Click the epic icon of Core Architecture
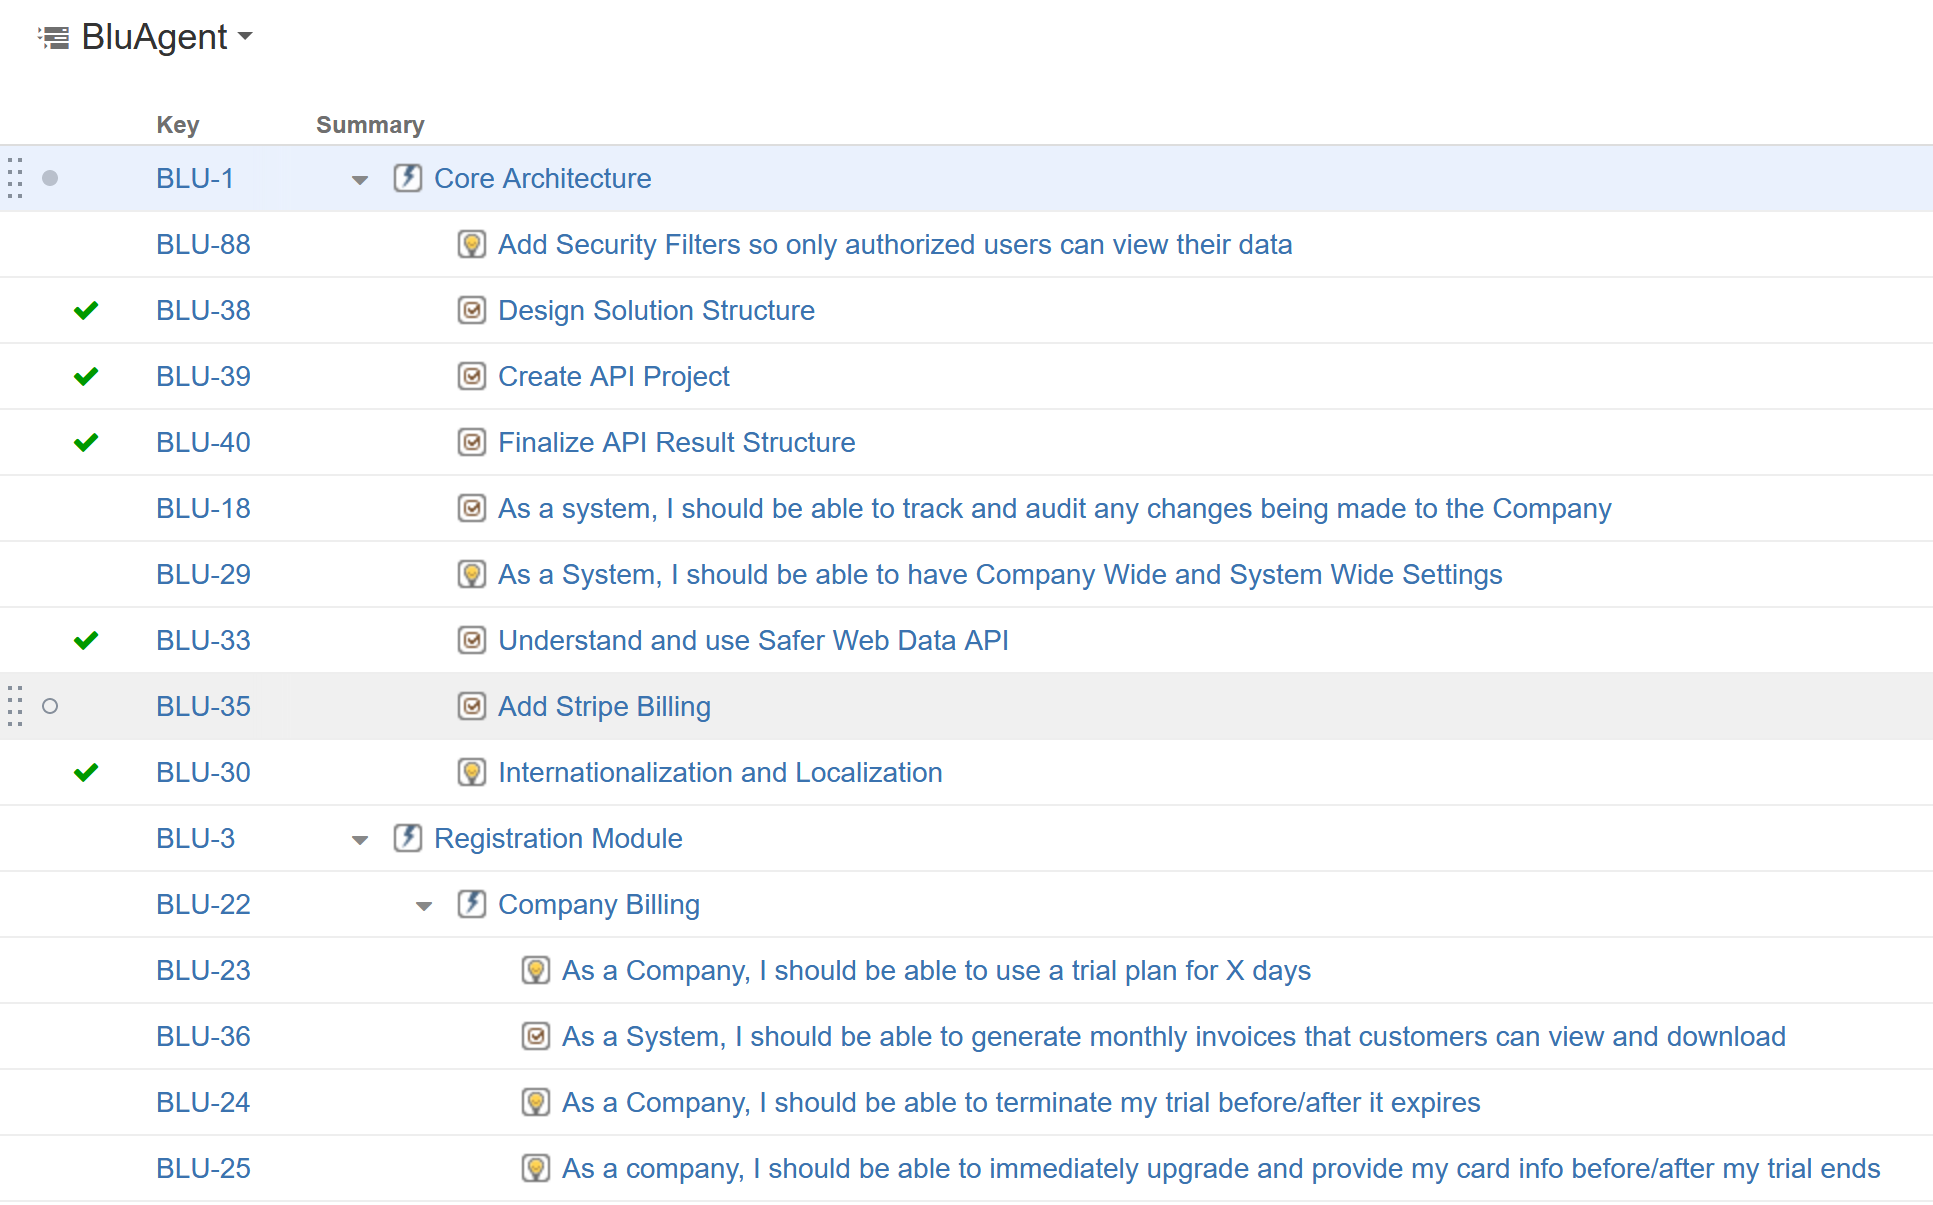1933x1205 pixels. [x=407, y=178]
